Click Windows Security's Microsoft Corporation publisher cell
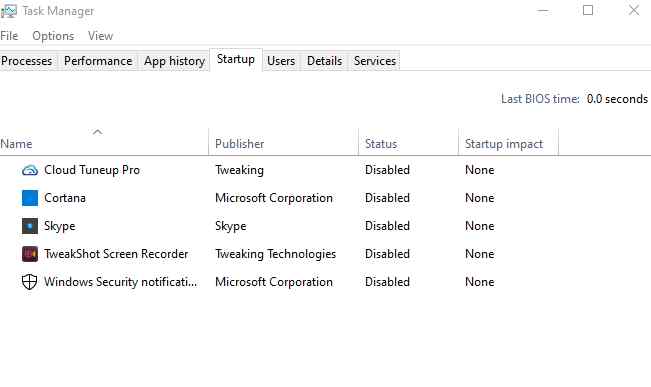 tap(274, 282)
